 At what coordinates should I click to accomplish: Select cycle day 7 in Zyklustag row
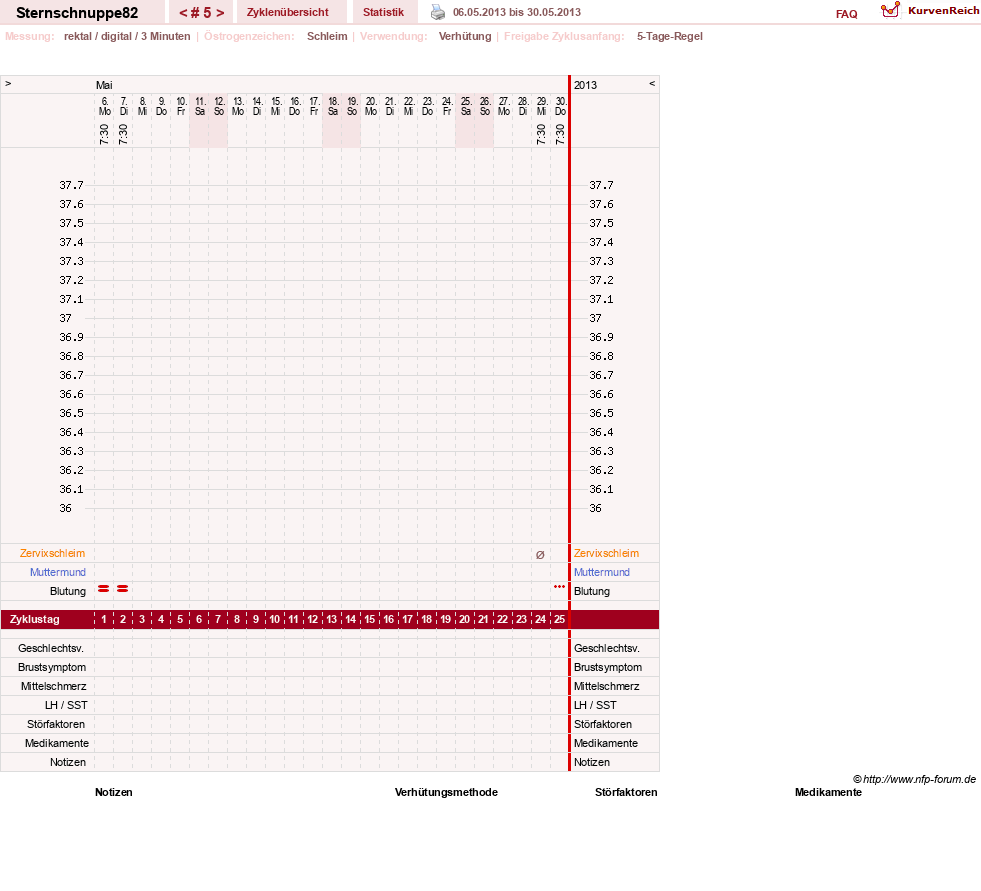(218, 619)
